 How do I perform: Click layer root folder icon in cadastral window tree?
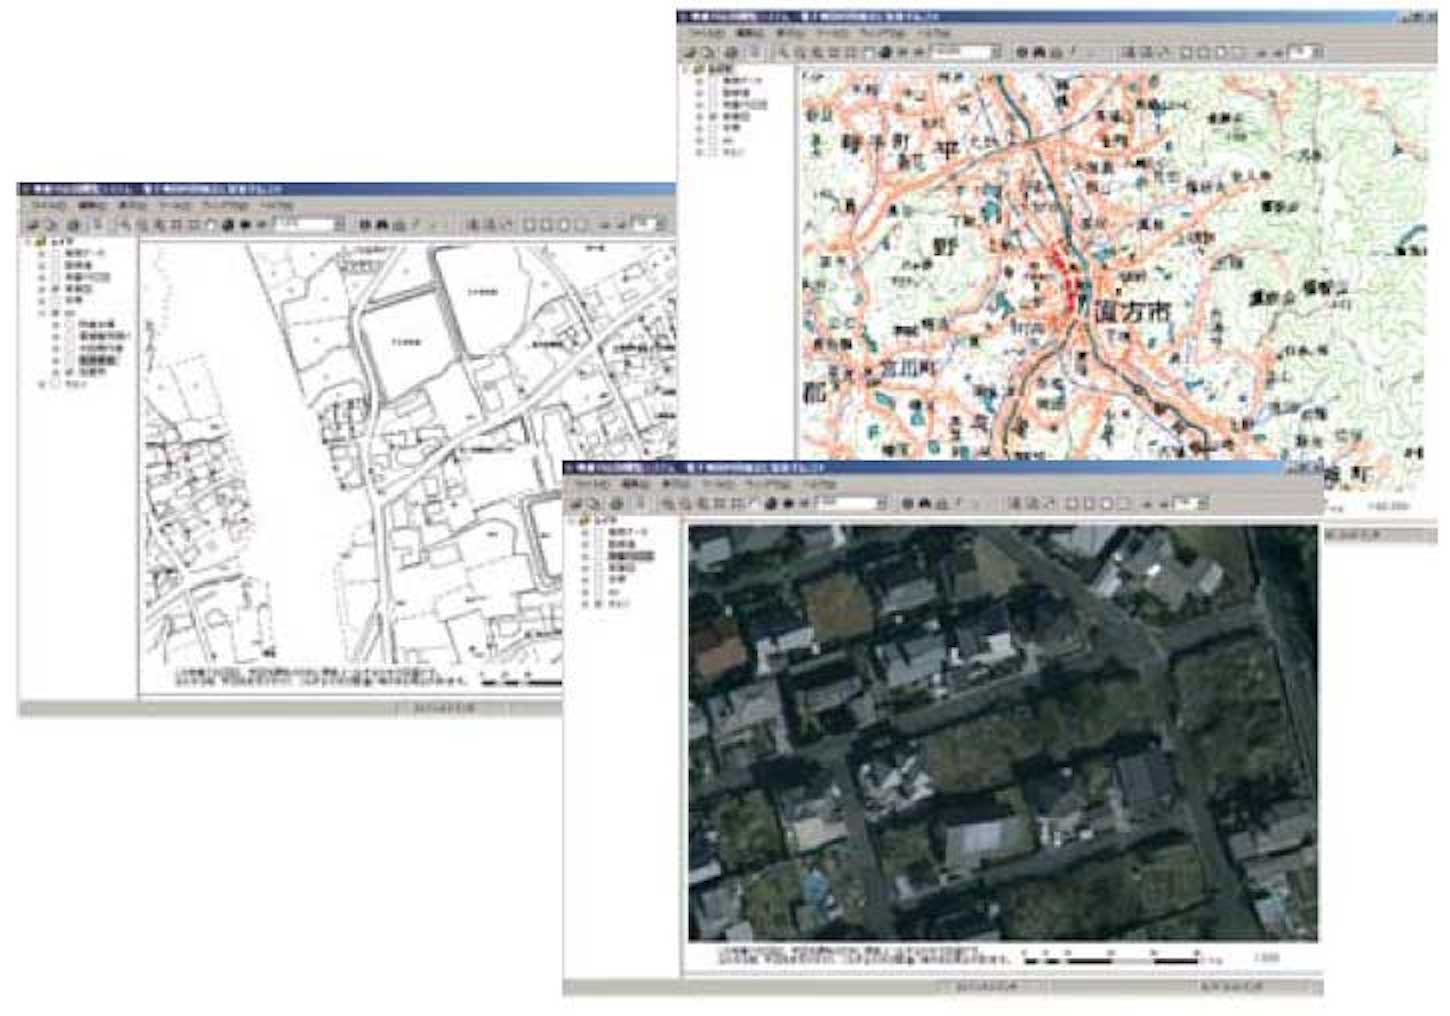point(41,241)
